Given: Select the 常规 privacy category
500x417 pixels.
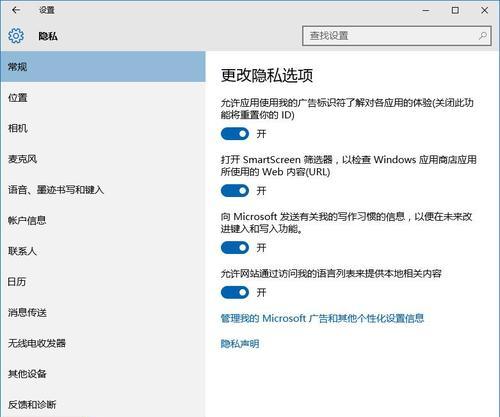Looking at the screenshot, I should 103,67.
